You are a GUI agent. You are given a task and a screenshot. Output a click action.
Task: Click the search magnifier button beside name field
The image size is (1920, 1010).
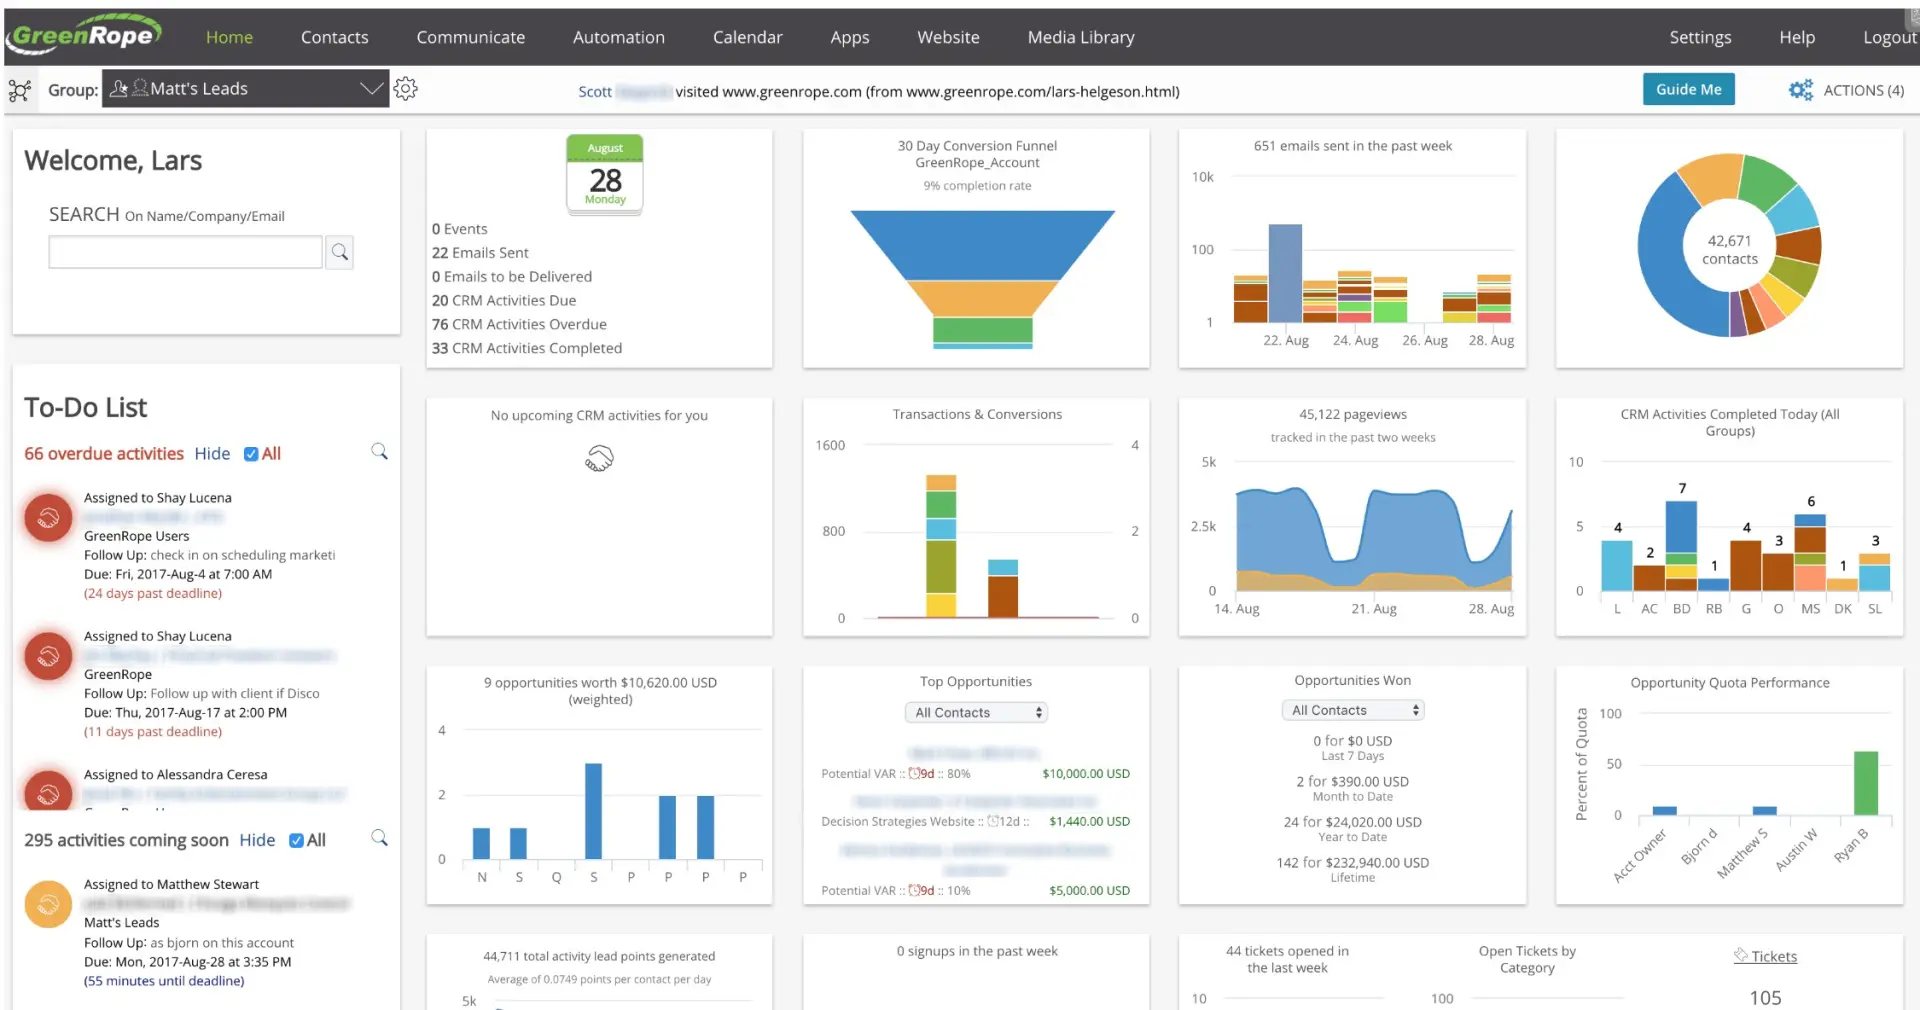[340, 252]
